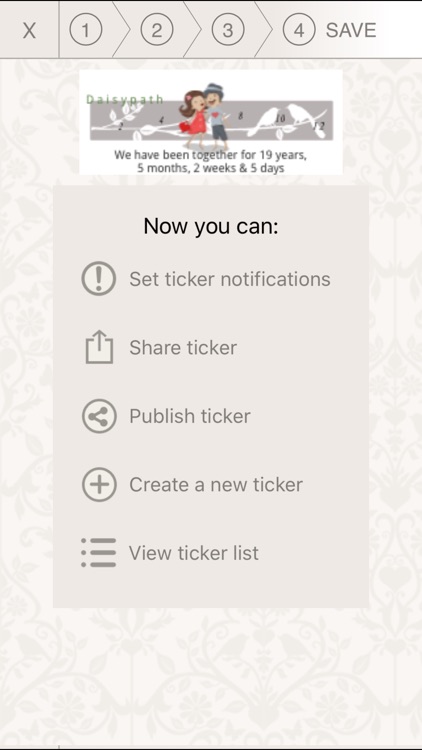Tap the exclamation notification icon

(99, 278)
